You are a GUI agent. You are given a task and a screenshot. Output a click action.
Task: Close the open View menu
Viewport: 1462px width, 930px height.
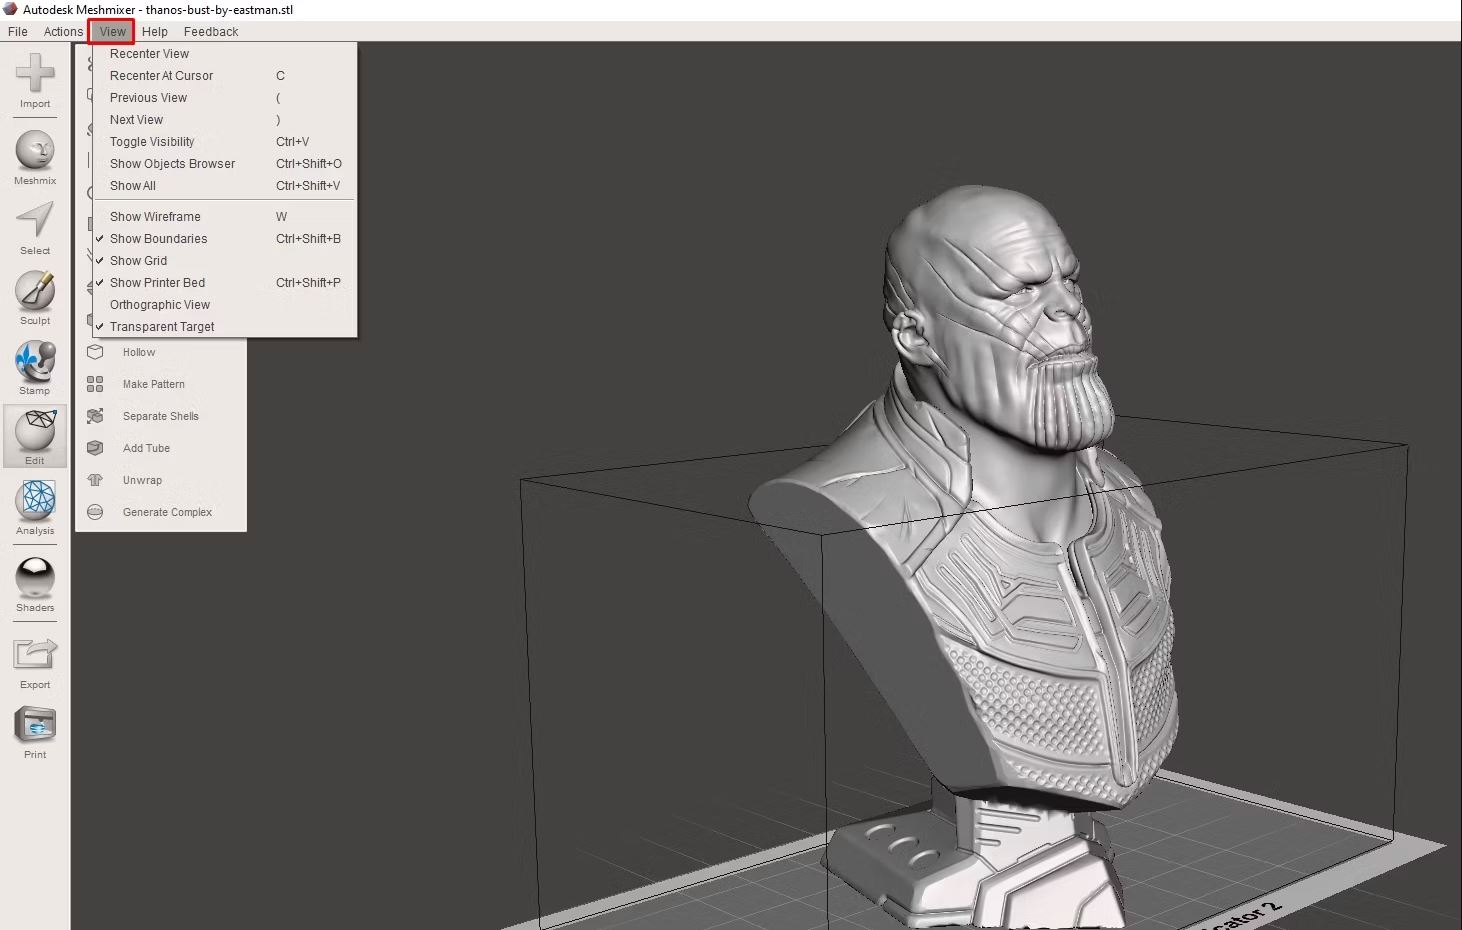[x=112, y=32]
